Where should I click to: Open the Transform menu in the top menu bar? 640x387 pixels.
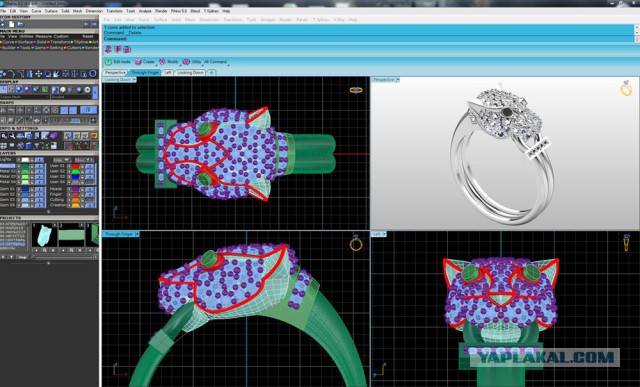(x=114, y=11)
